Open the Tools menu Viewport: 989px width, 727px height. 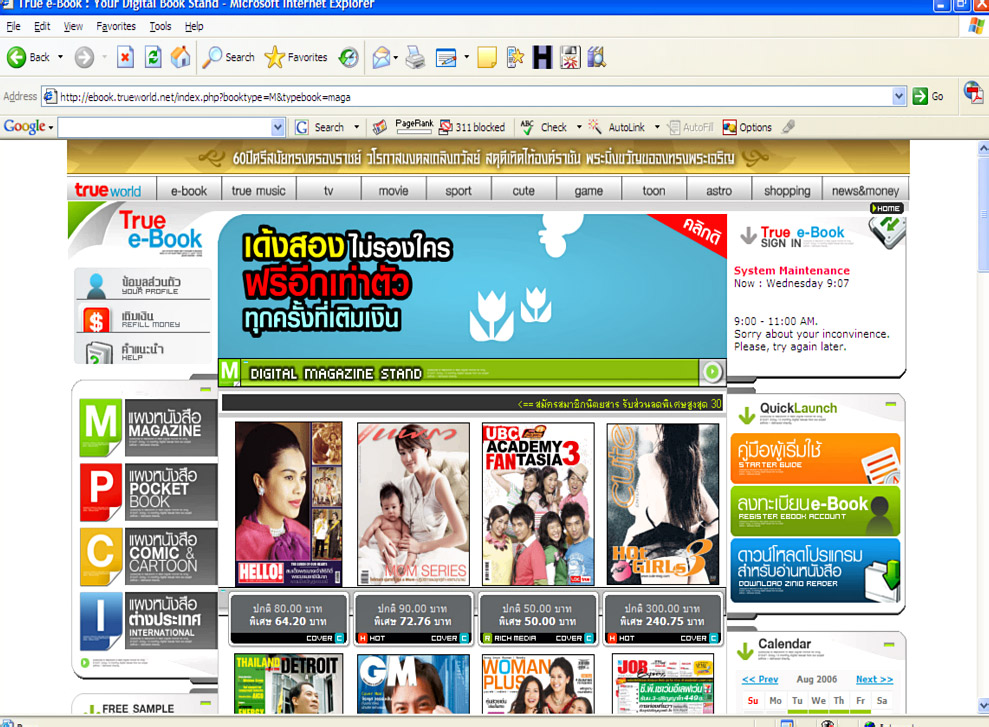pos(160,26)
